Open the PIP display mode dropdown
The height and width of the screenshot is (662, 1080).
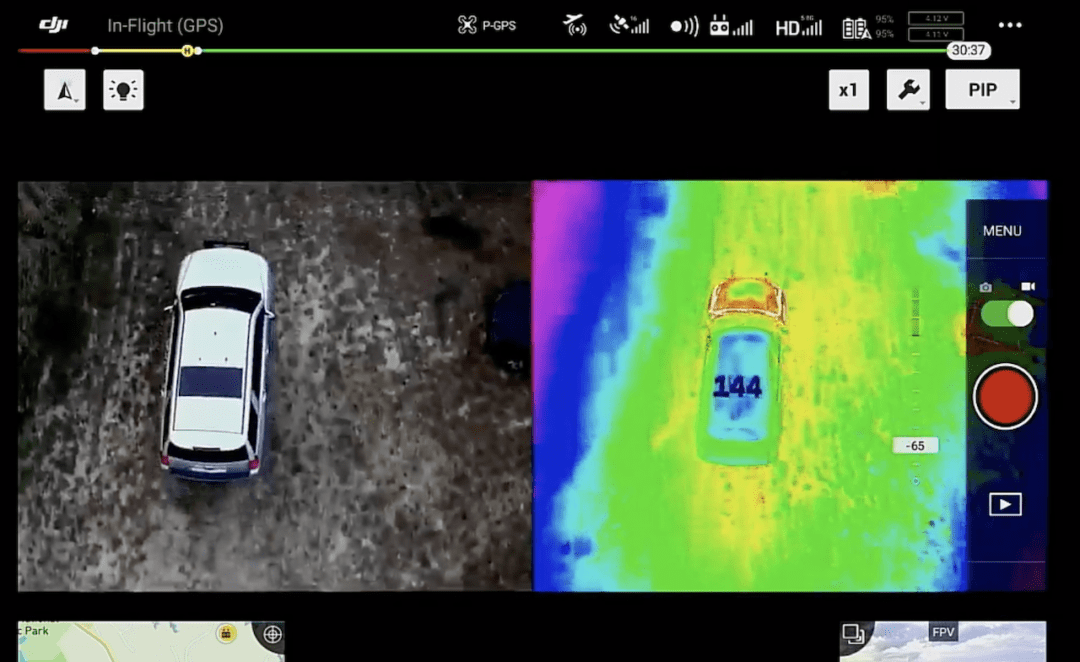pos(982,88)
